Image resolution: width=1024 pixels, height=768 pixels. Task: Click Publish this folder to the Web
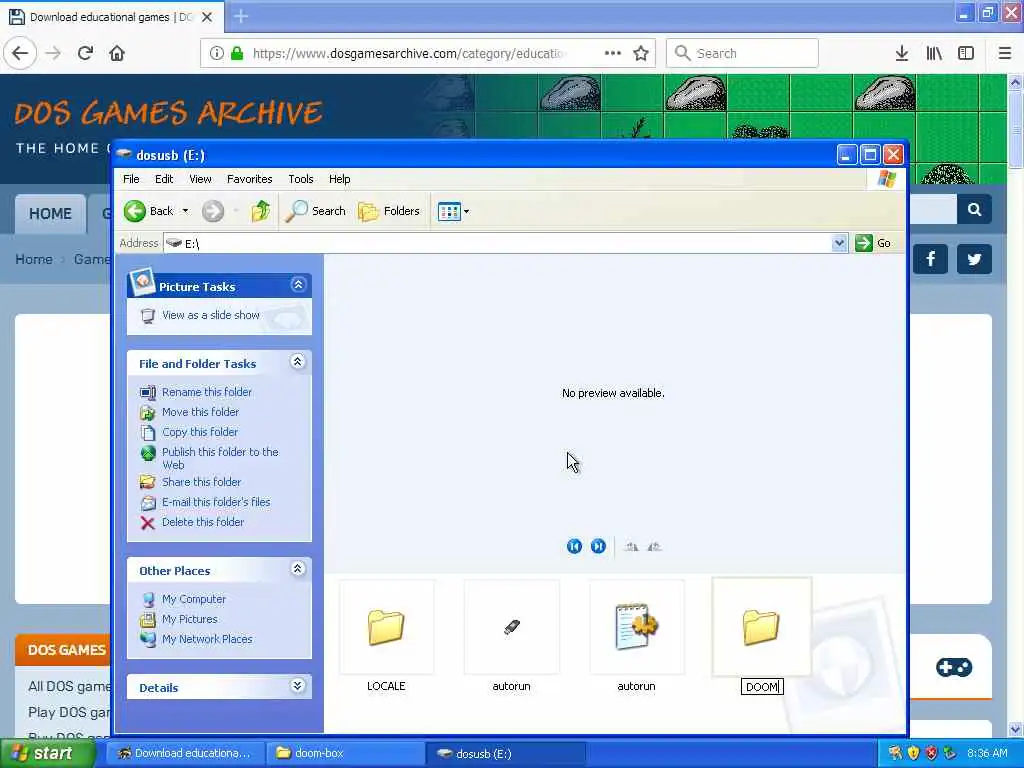219,458
